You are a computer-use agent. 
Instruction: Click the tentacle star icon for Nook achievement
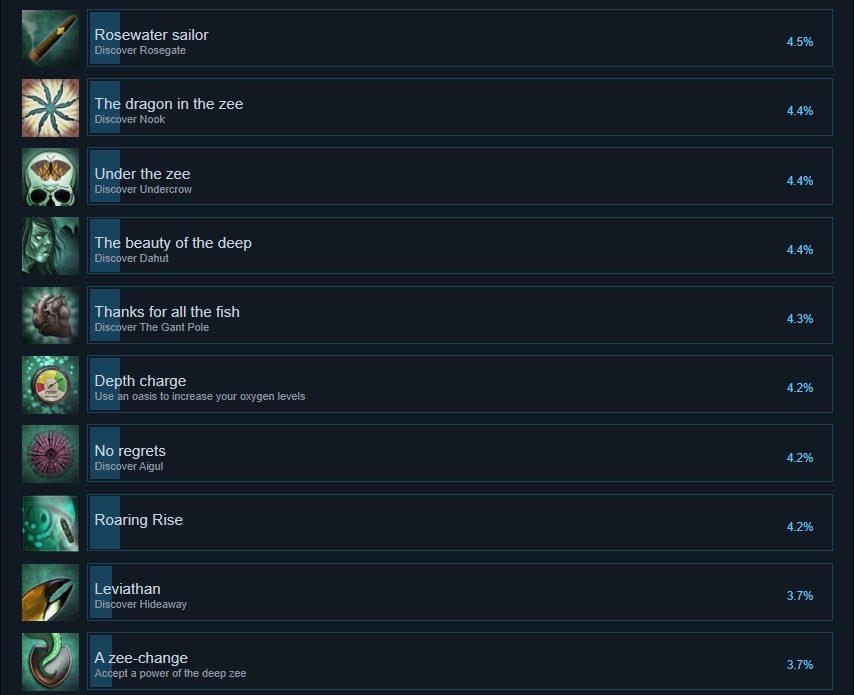coord(50,108)
